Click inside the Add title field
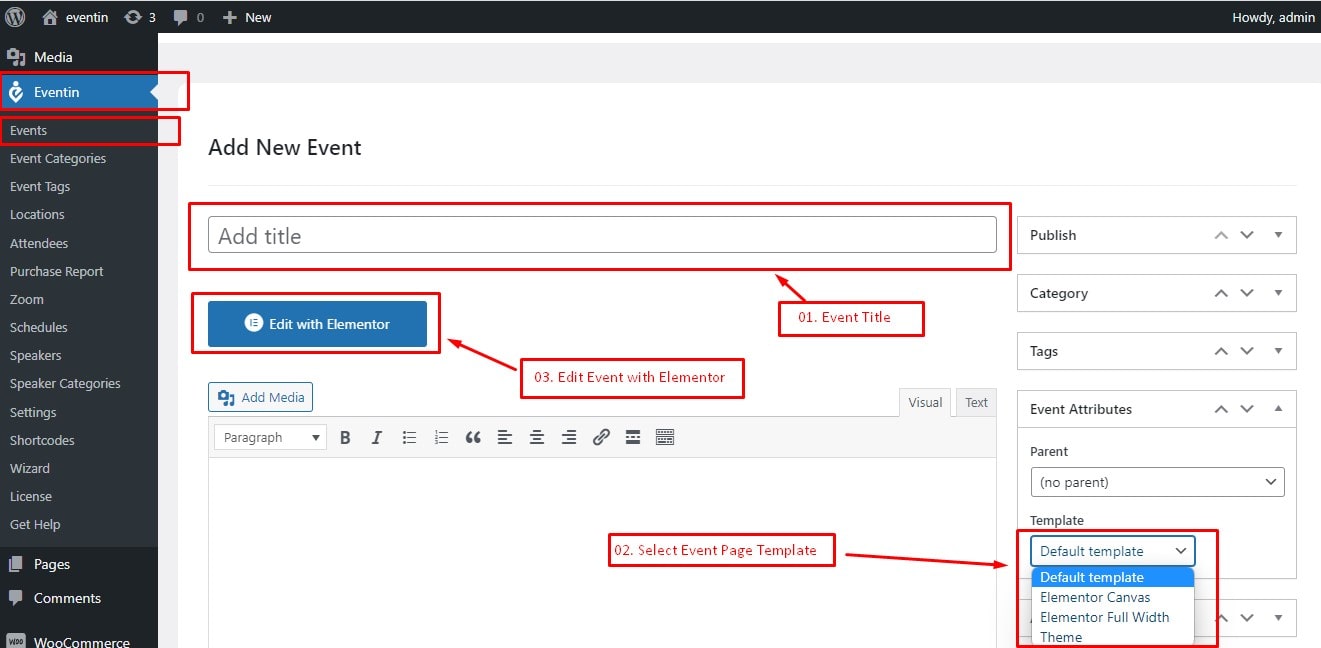 click(600, 235)
